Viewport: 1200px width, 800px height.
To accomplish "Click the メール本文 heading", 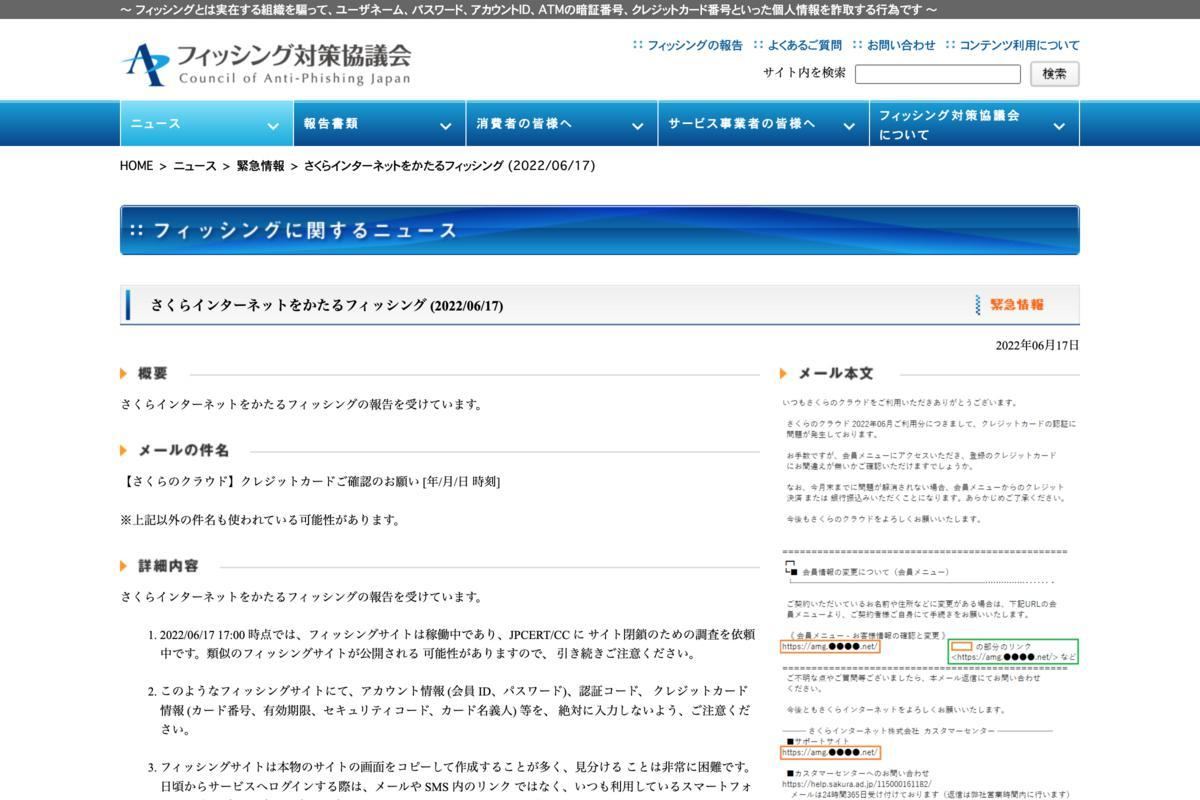I will (835, 373).
